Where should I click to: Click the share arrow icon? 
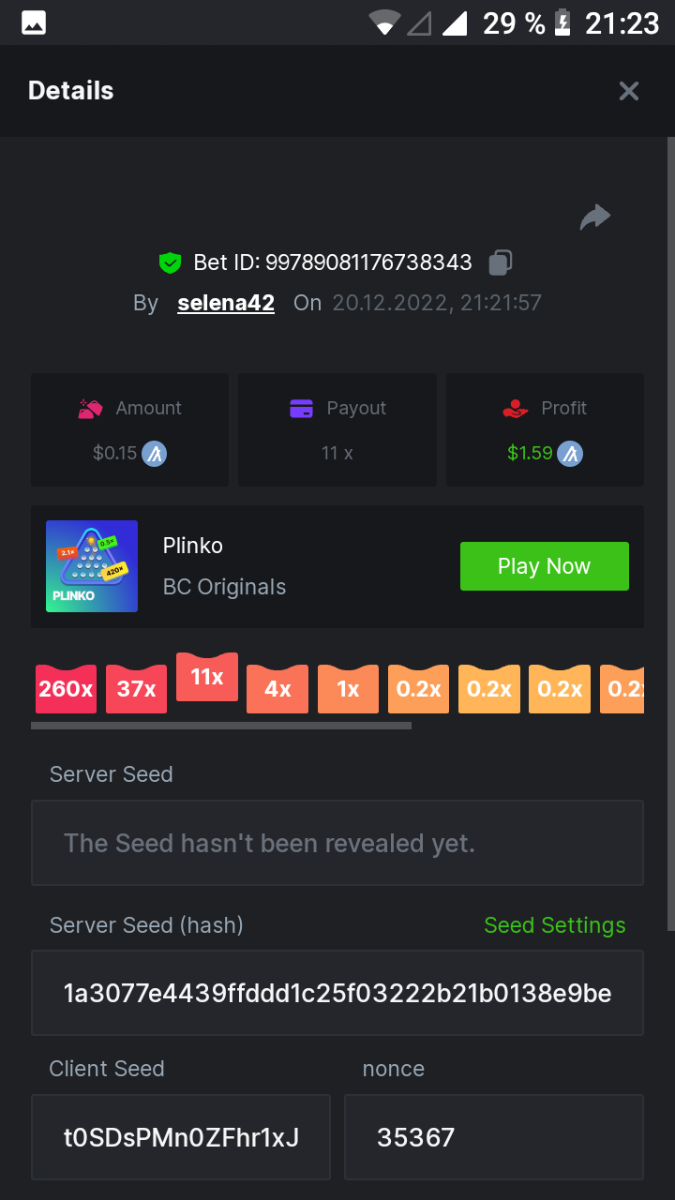595,217
